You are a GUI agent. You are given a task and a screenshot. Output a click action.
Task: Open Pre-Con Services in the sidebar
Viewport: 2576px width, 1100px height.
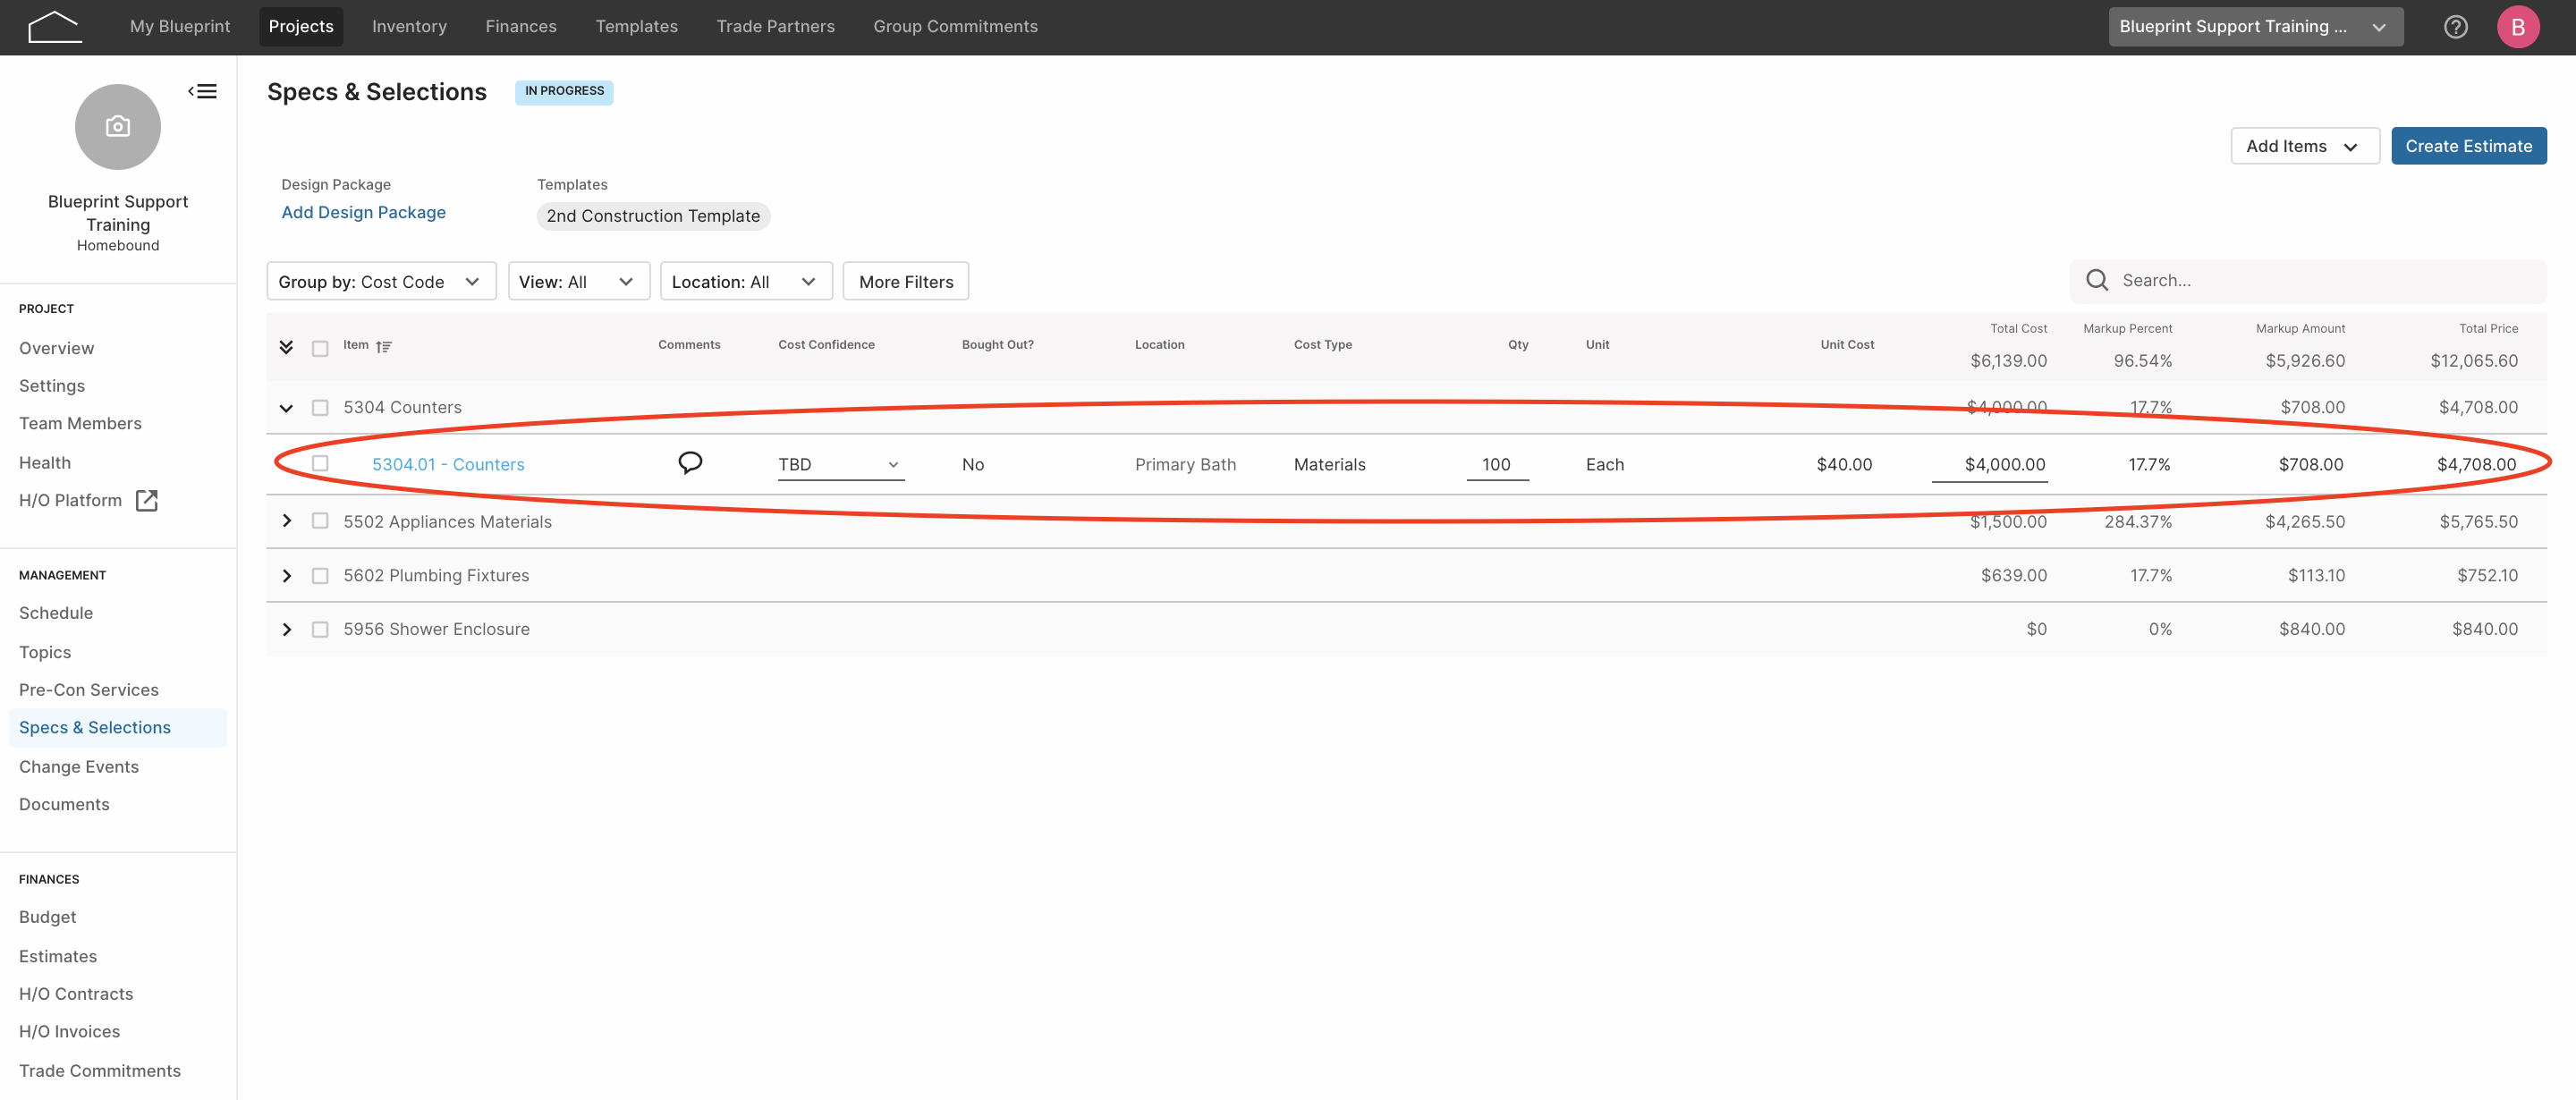click(x=89, y=690)
